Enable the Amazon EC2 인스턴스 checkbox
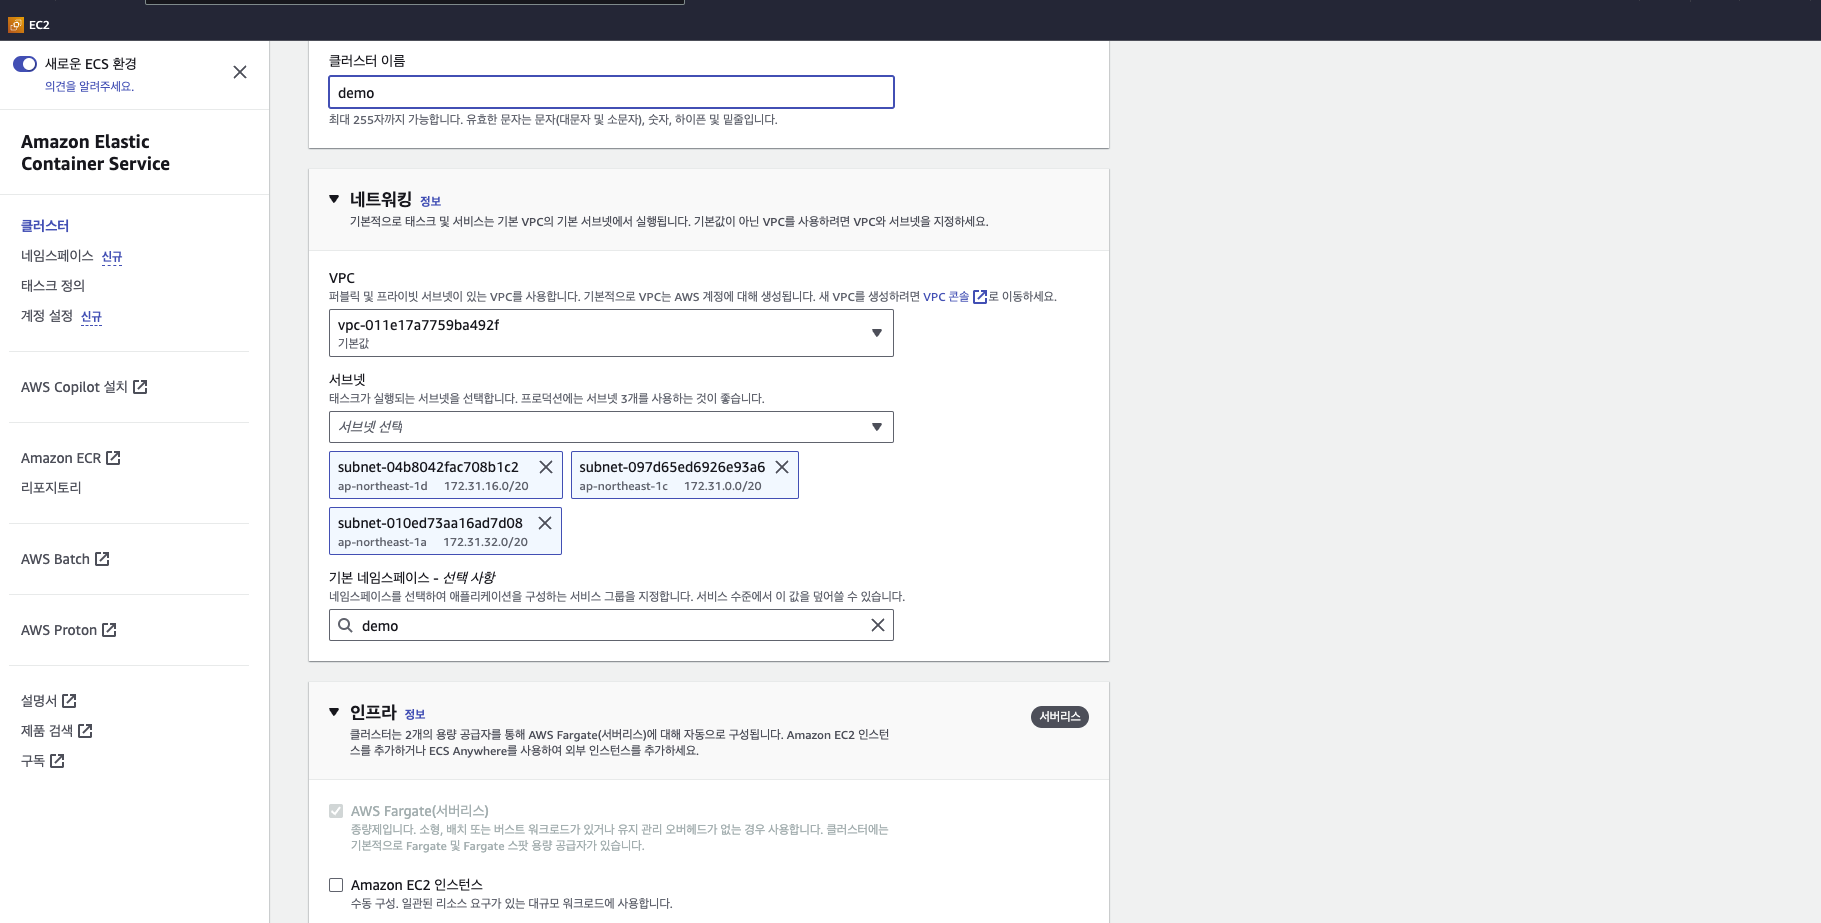The height and width of the screenshot is (923, 1821). (336, 885)
